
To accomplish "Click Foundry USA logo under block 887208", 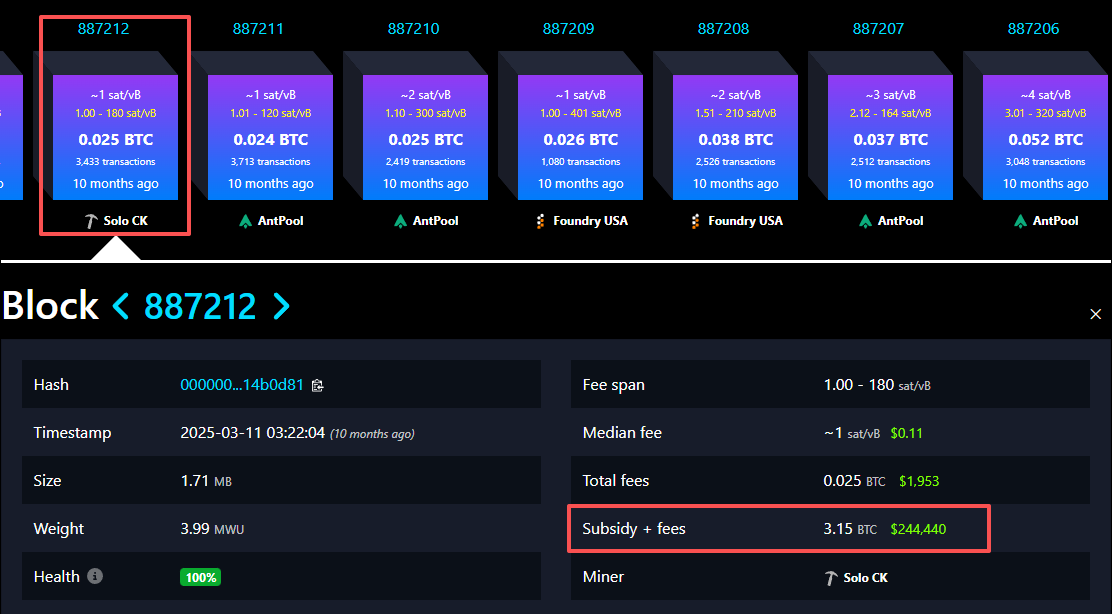I will [697, 221].
